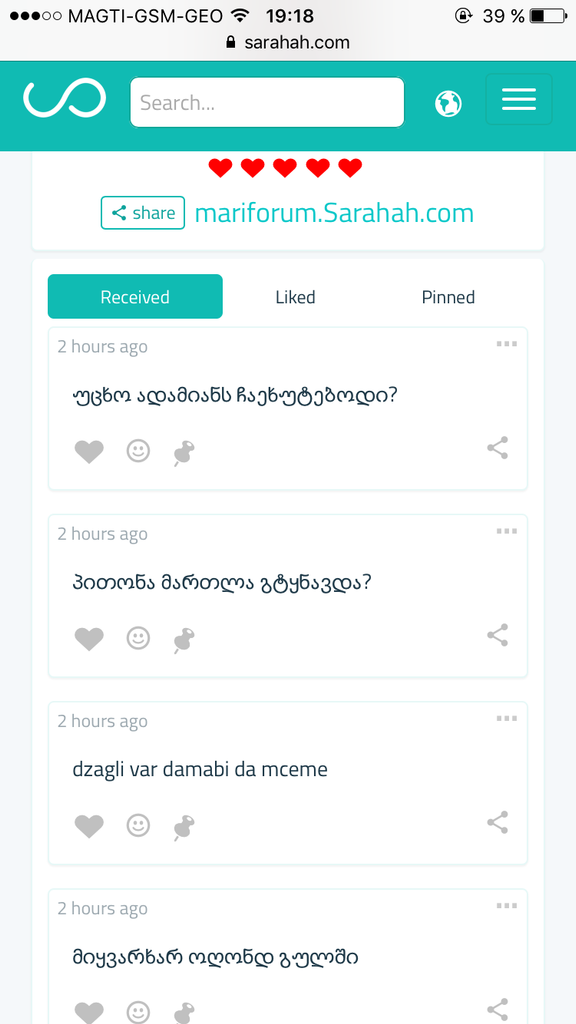Open three-dot menu on the third message
Screen dimensions: 576x1024
[507, 717]
